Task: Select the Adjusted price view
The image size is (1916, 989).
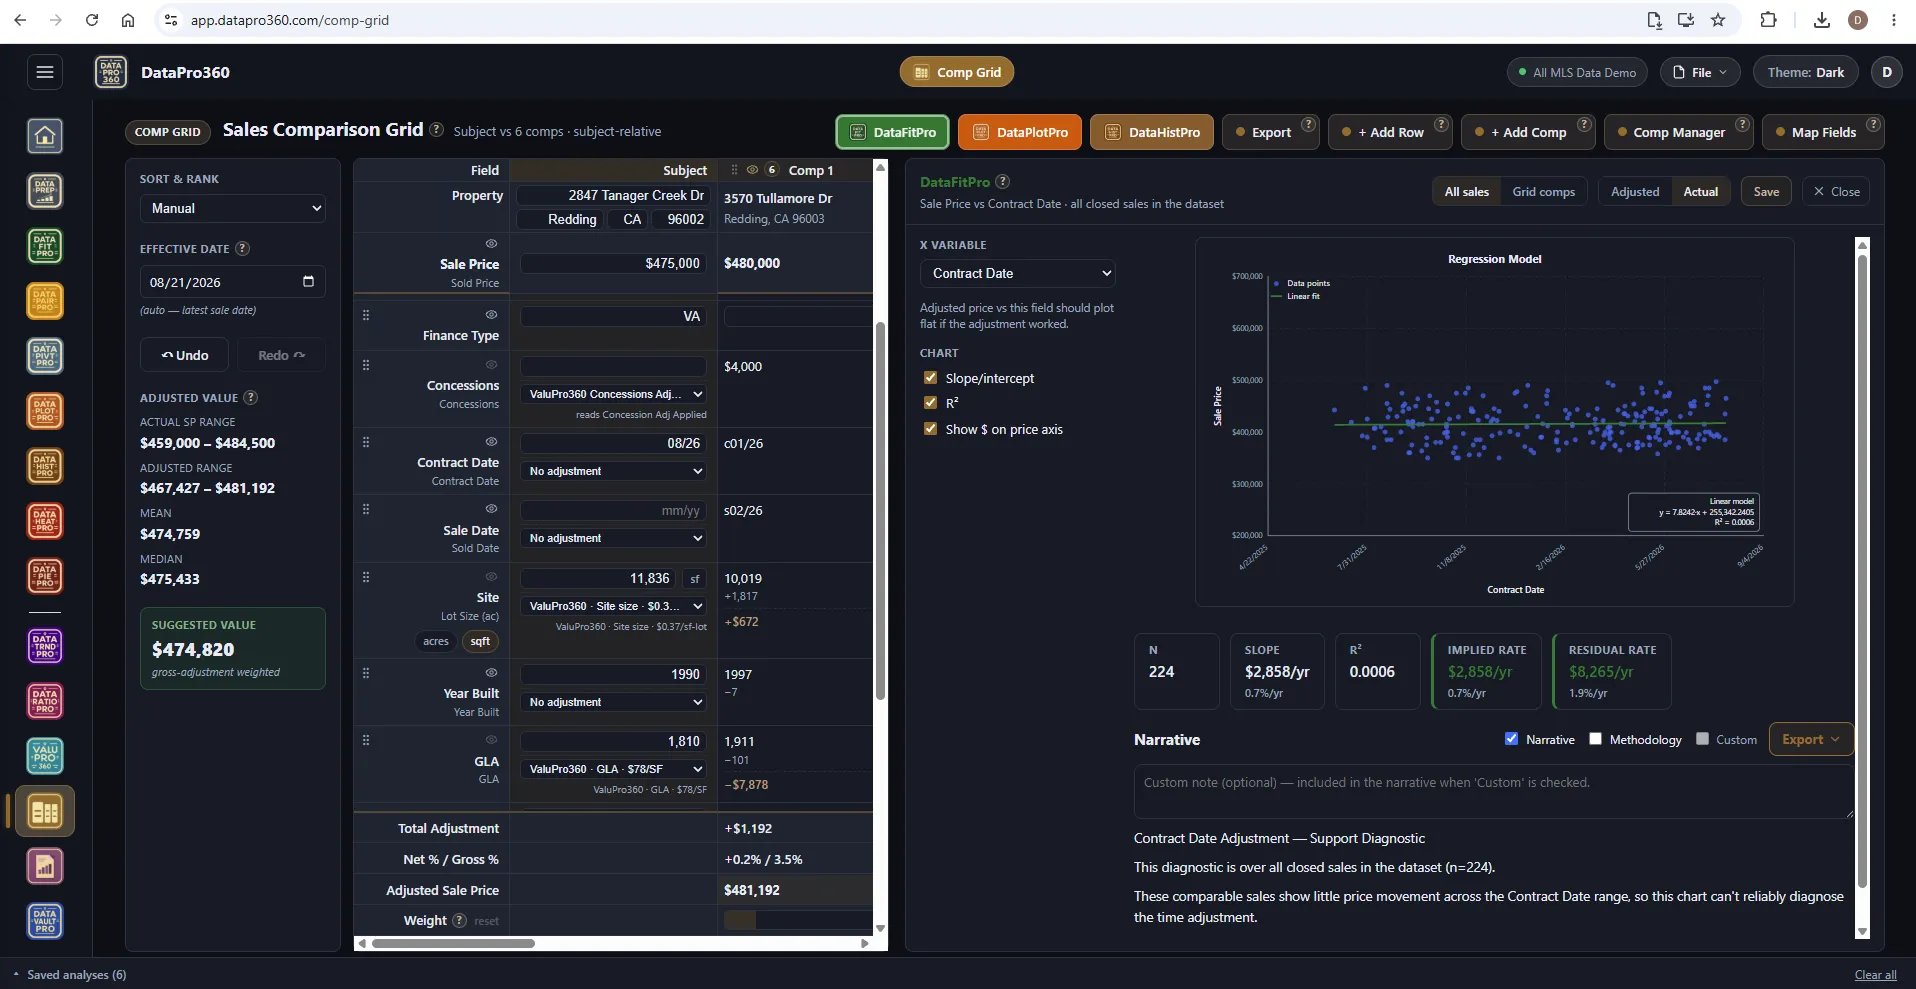Action: 1634,191
